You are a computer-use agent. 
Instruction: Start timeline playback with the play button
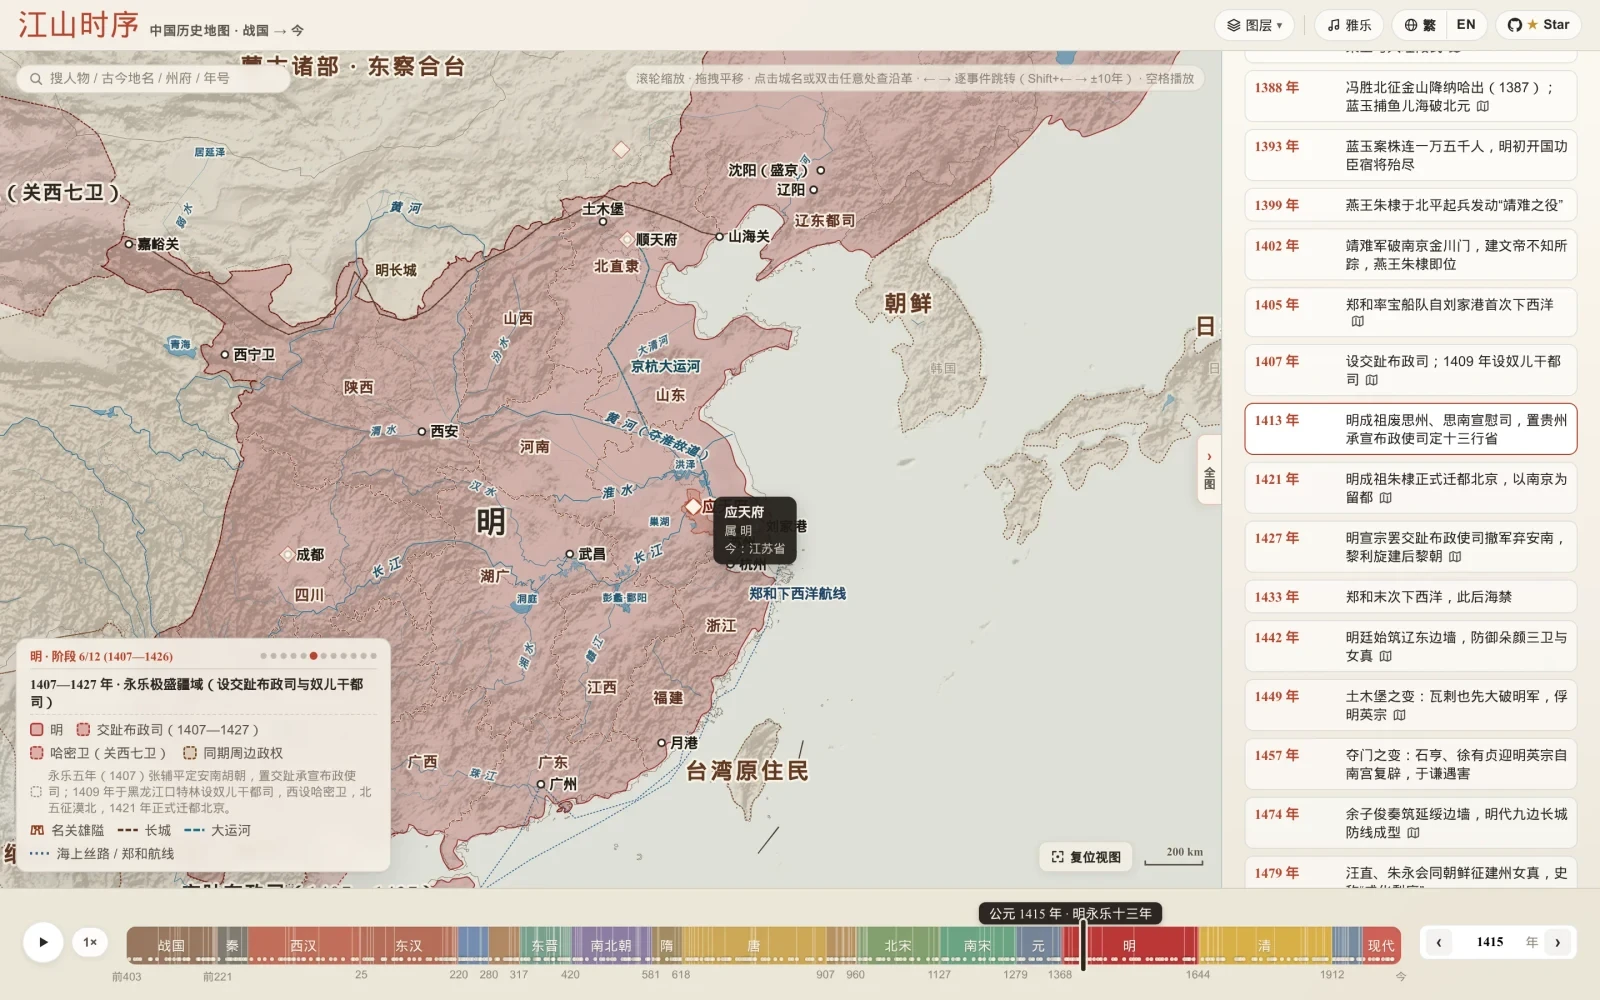tap(43, 942)
